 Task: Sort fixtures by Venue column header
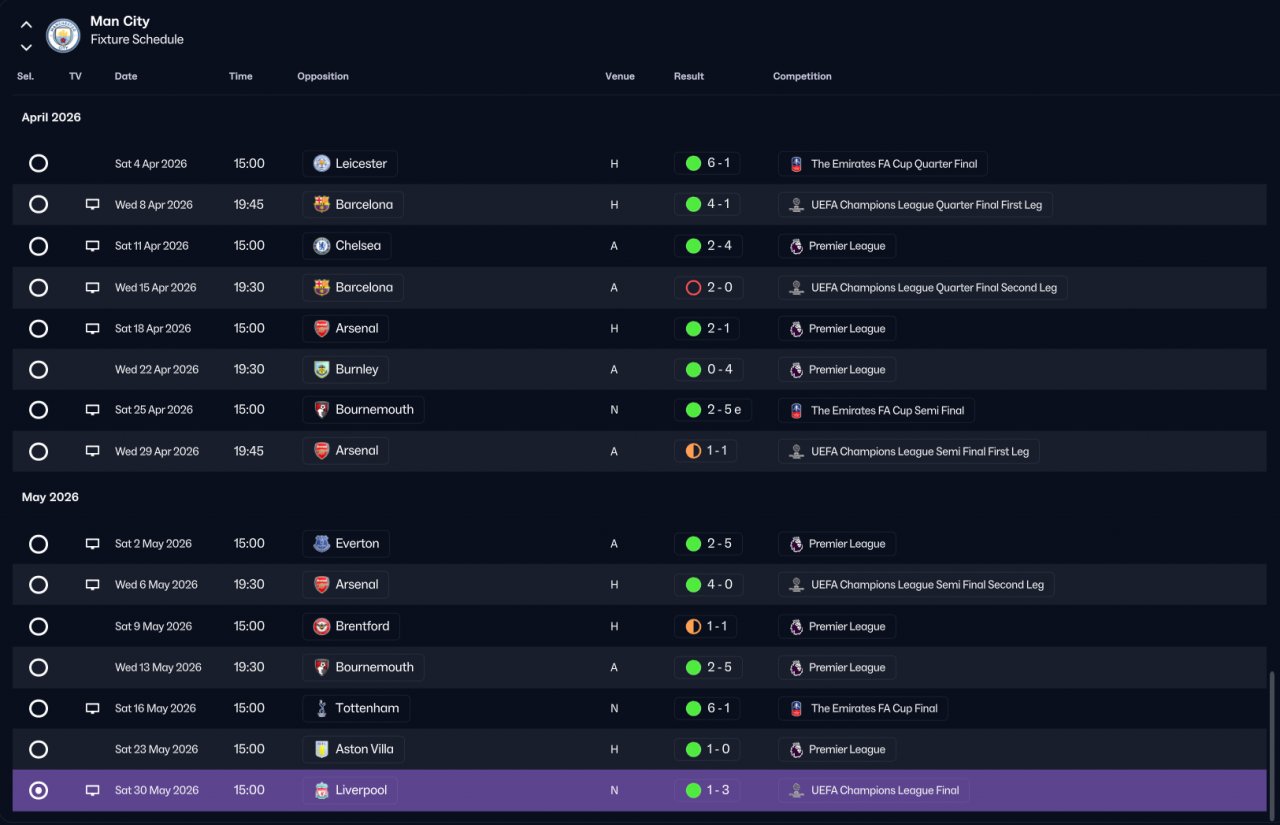[620, 76]
